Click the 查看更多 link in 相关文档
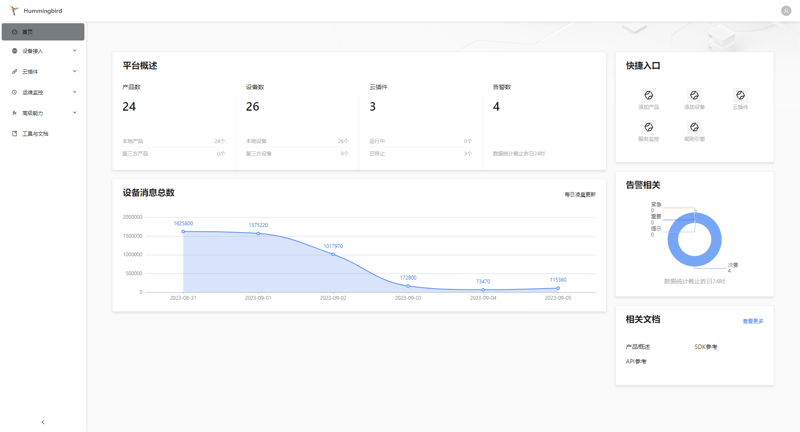The image size is (800, 432). click(x=753, y=322)
